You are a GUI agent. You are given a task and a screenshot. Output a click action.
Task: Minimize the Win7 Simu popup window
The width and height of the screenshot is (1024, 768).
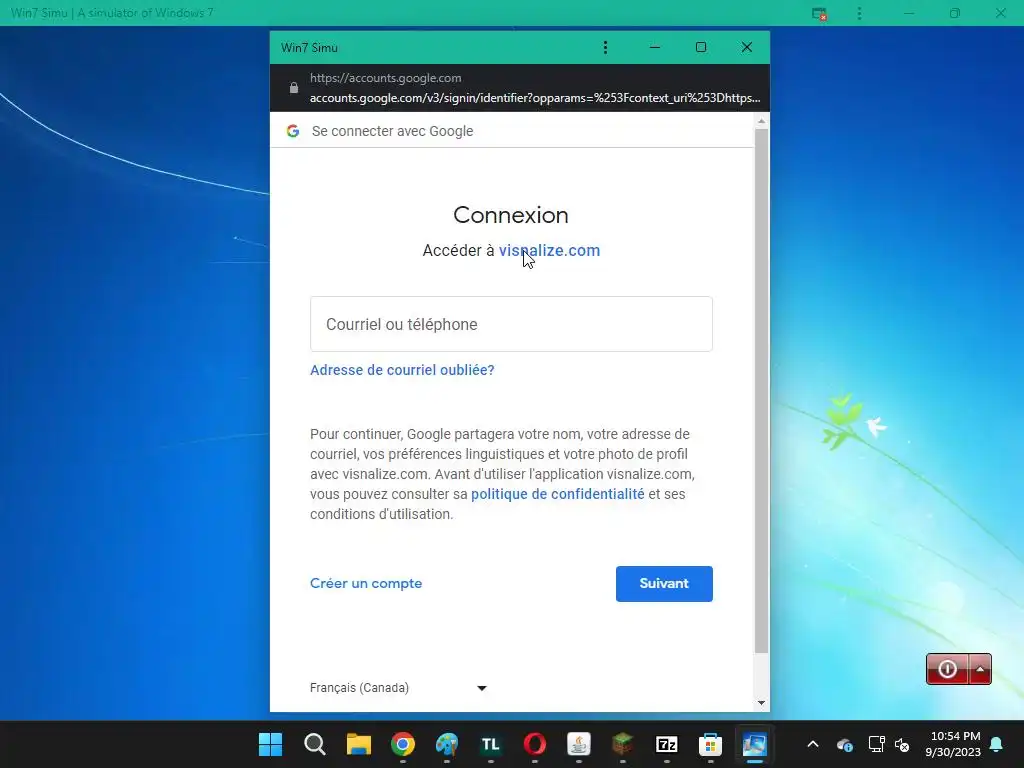(x=655, y=47)
